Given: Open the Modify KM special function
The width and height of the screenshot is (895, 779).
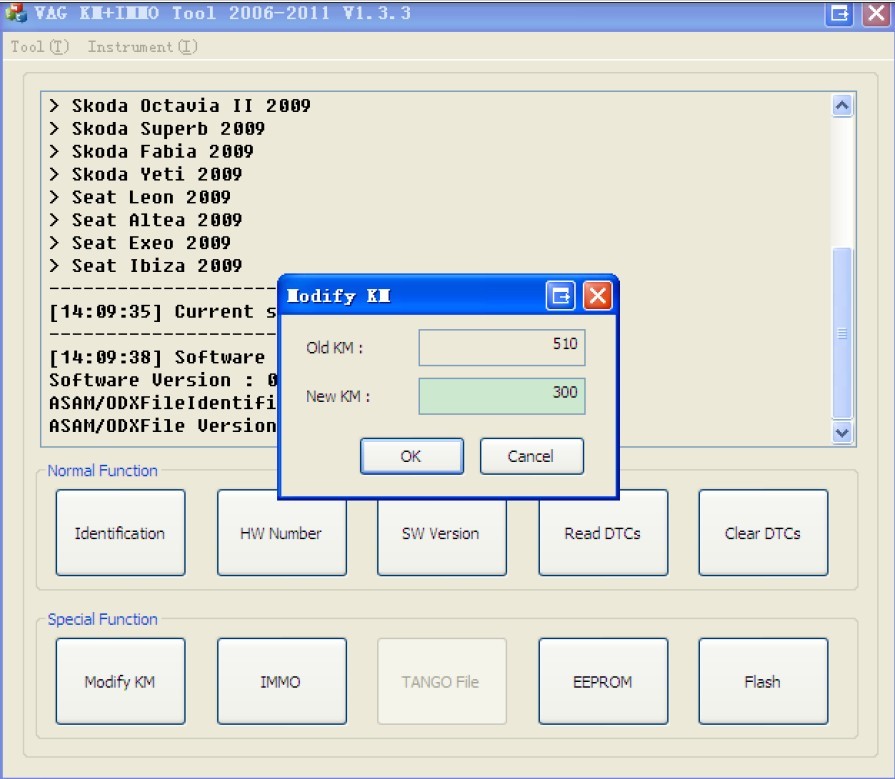Looking at the screenshot, I should click(x=120, y=681).
